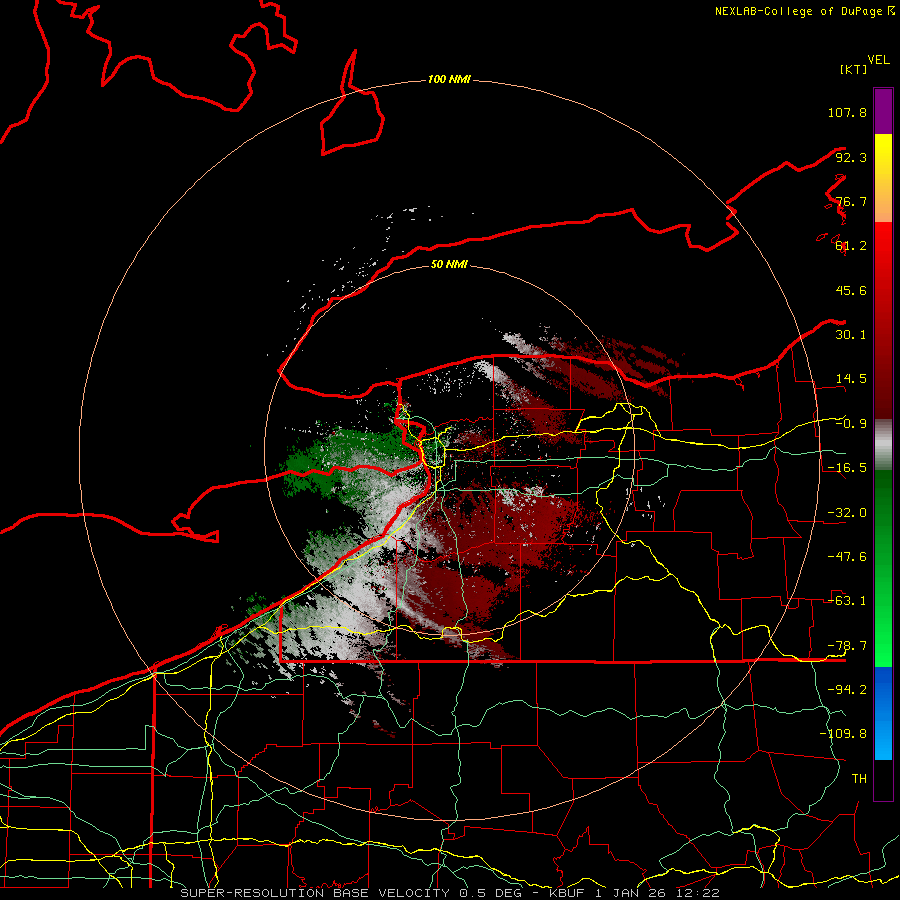This screenshot has width=900, height=900.
Task: Click the 50 NMI range ring label
Action: click(x=449, y=265)
